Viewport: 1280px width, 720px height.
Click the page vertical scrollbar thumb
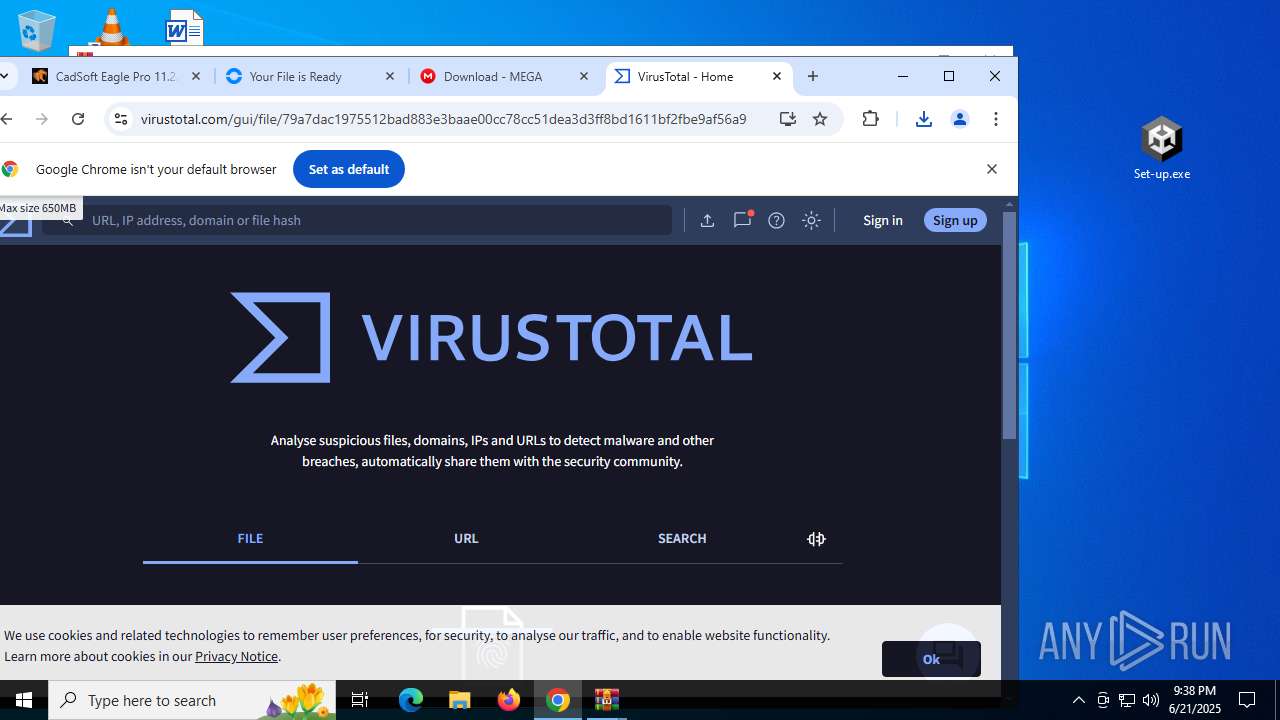(x=1009, y=325)
